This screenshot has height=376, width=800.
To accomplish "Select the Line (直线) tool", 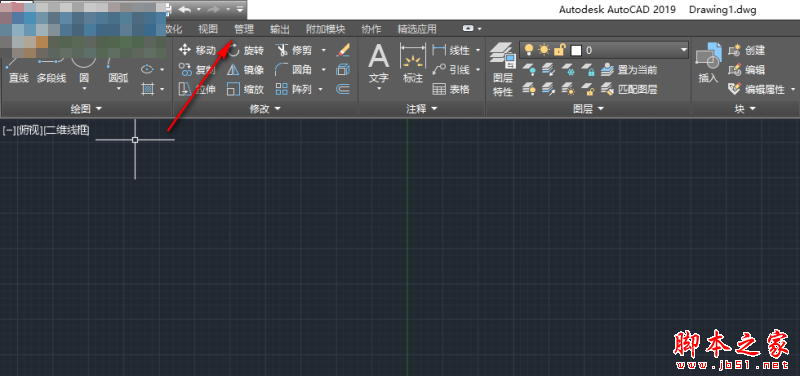I will tap(18, 69).
